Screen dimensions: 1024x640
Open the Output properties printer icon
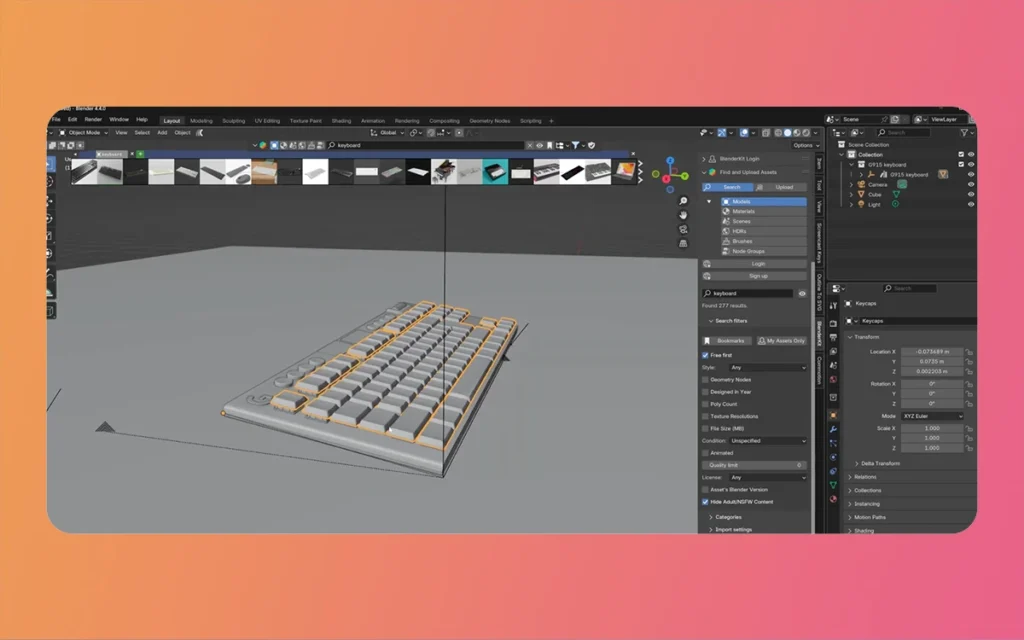833,337
